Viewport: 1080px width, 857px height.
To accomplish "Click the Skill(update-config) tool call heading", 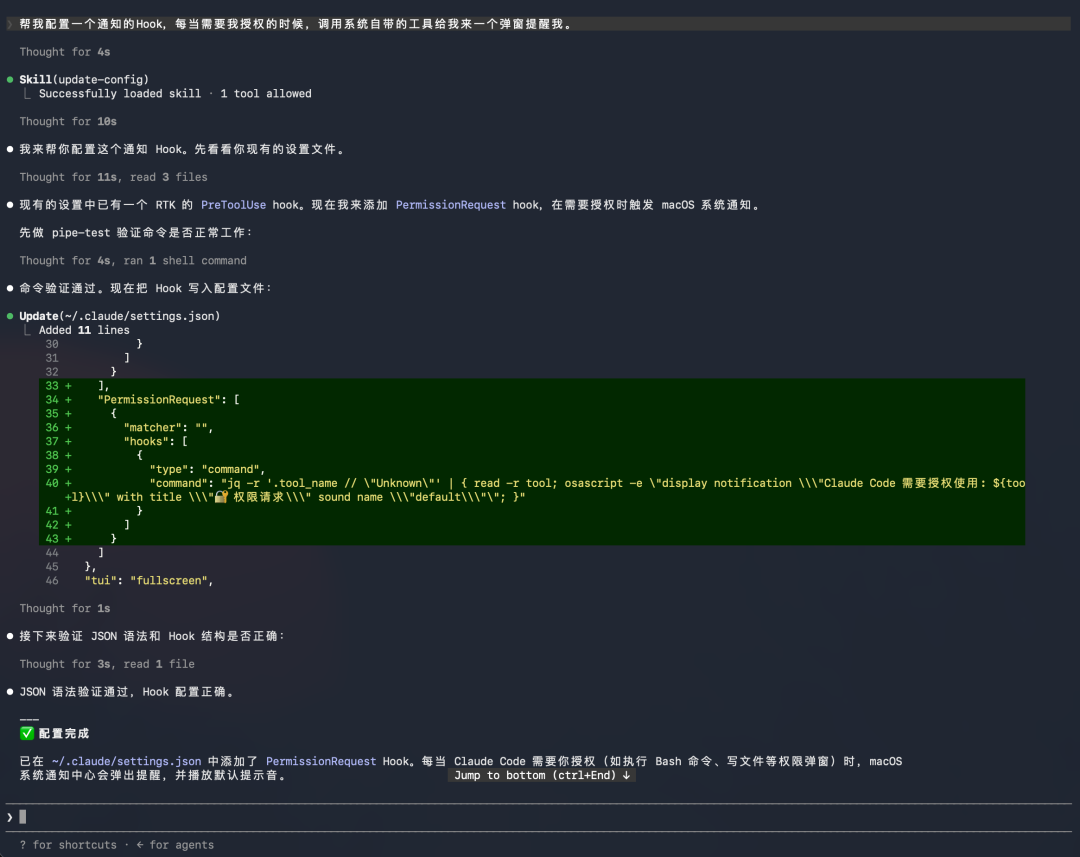I will pyautogui.click(x=84, y=79).
